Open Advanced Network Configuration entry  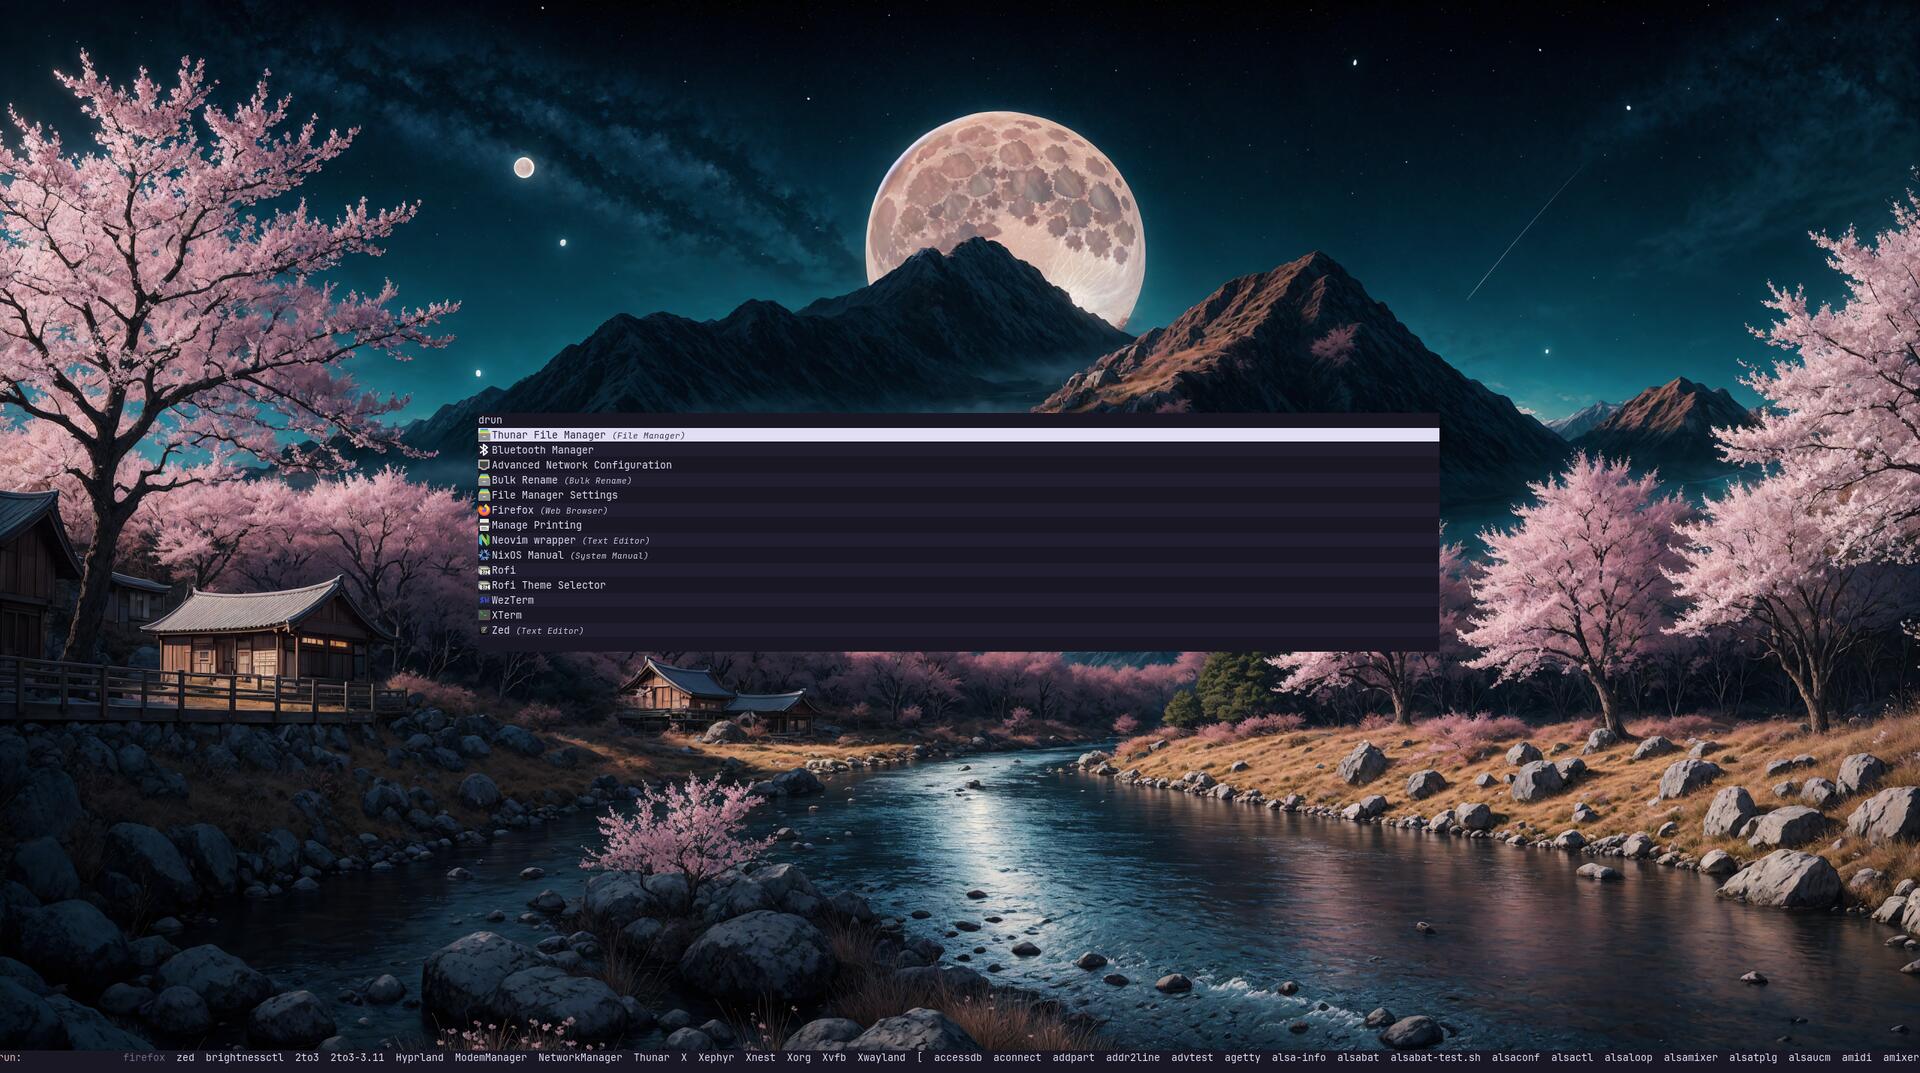958,465
